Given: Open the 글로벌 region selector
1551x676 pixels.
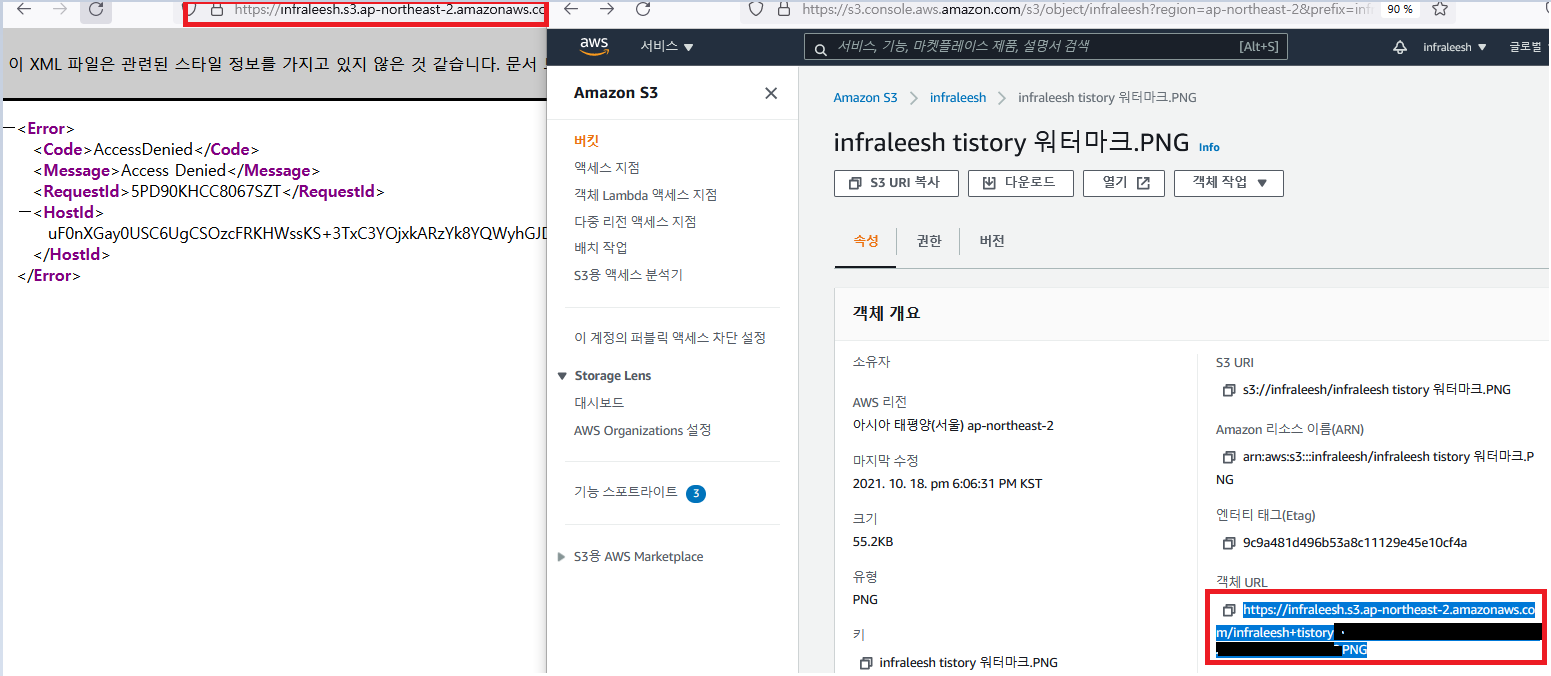Looking at the screenshot, I should click(1527, 47).
